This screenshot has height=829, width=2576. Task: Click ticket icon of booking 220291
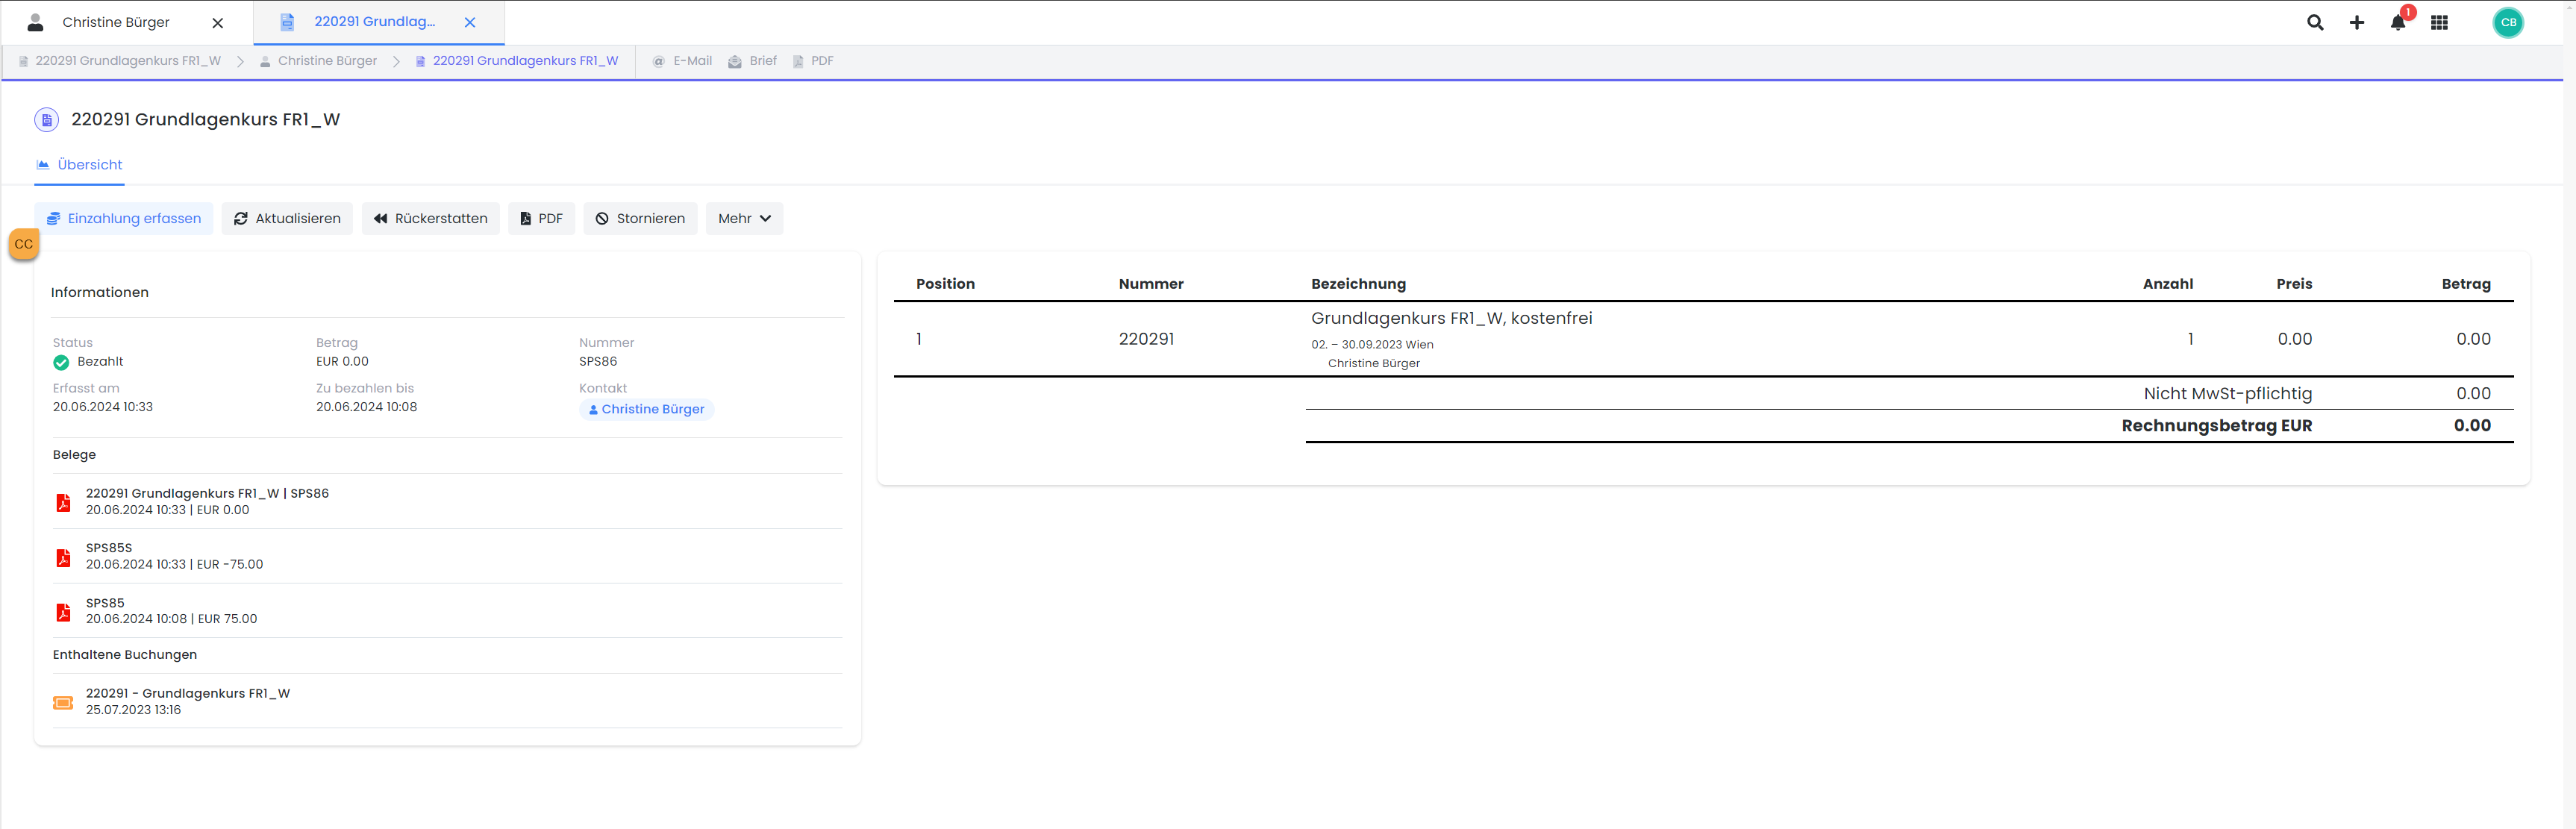(x=63, y=702)
